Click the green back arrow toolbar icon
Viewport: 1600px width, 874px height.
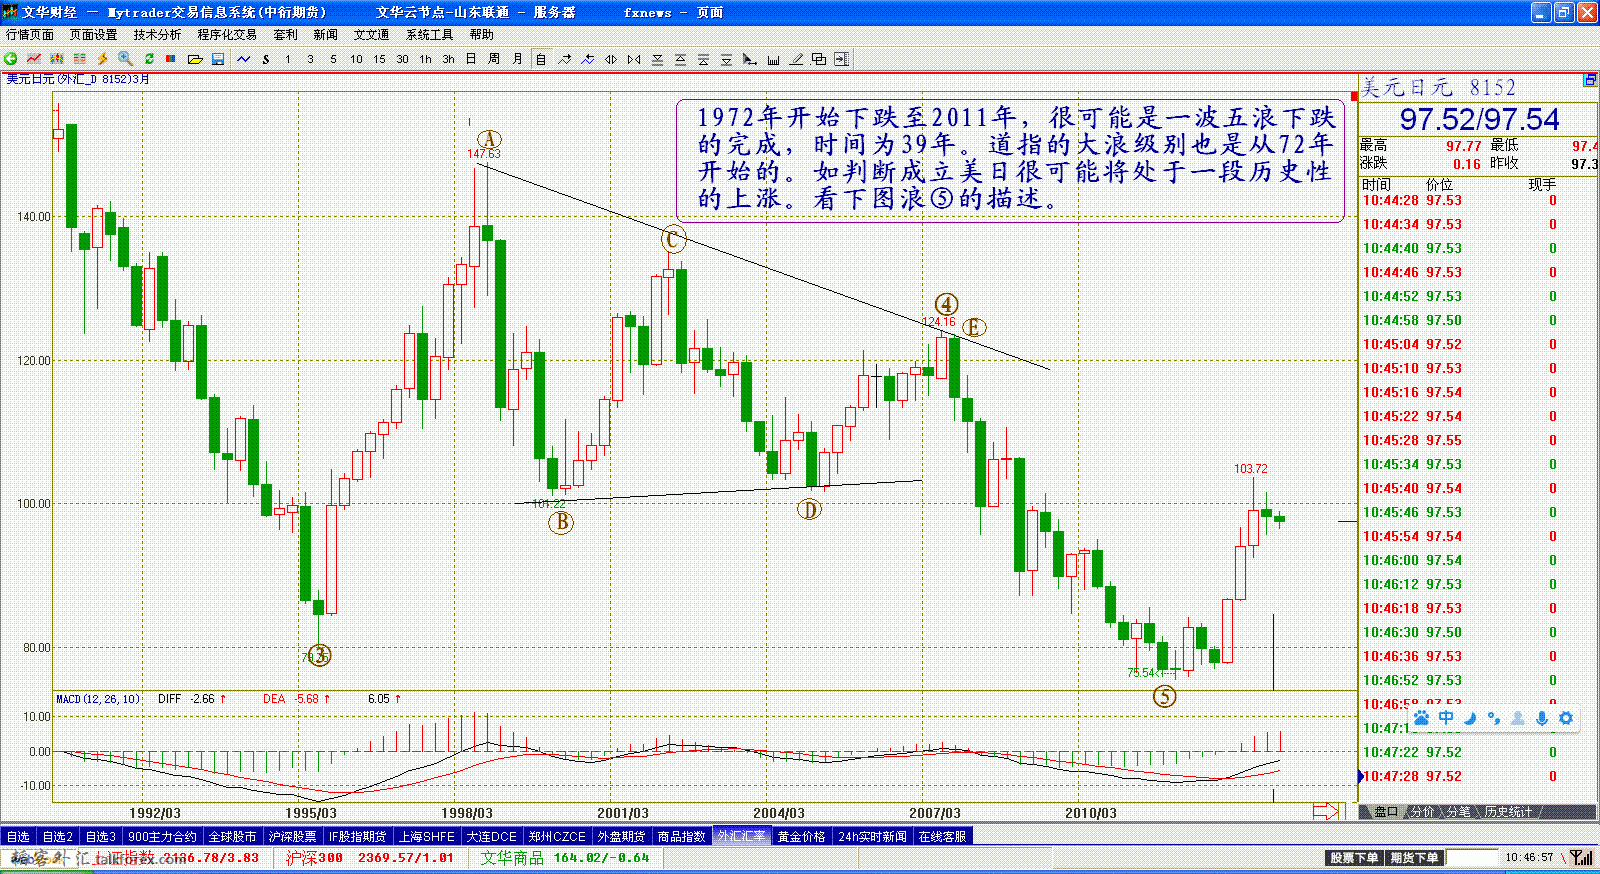coord(10,59)
